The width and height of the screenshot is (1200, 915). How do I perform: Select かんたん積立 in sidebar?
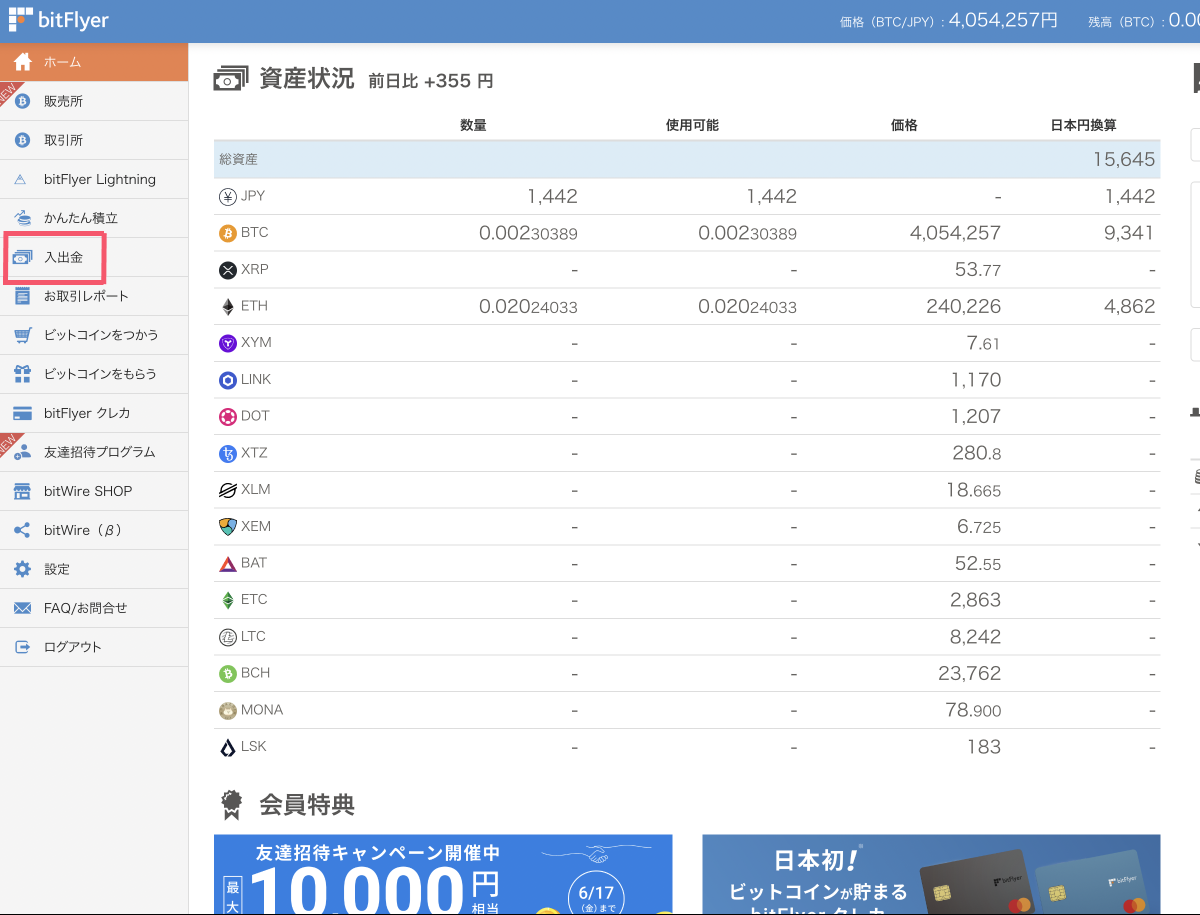pos(94,218)
